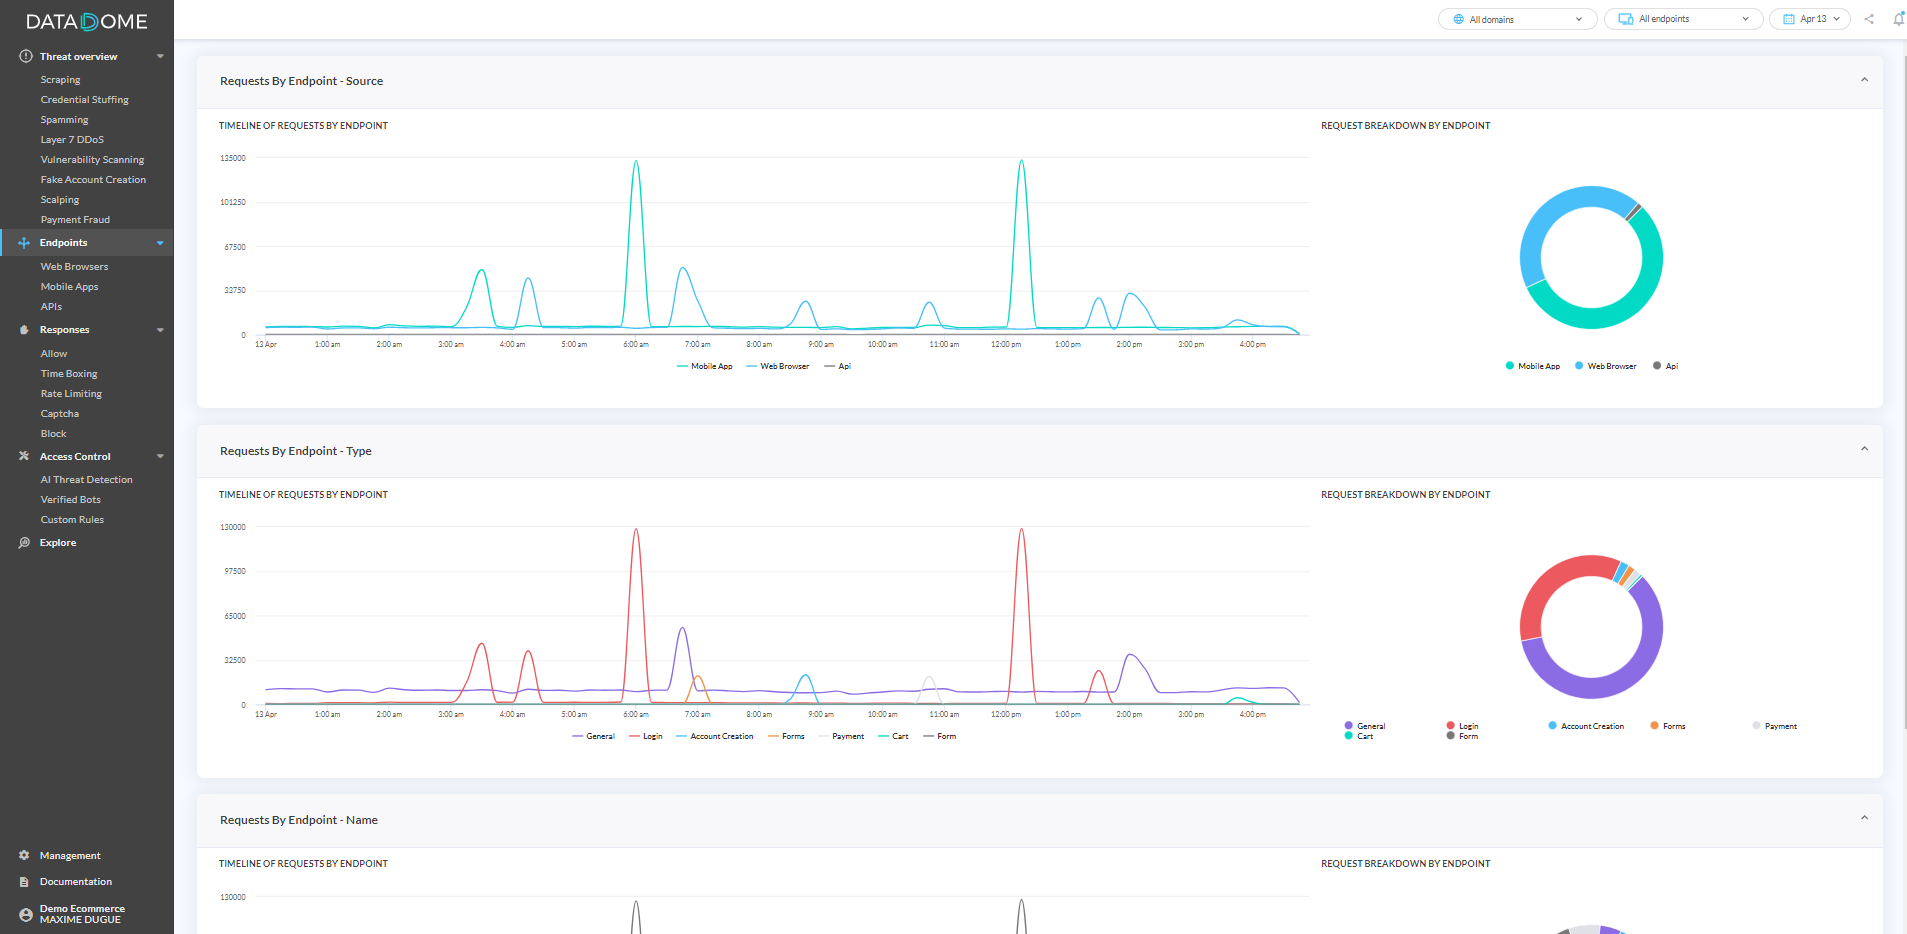Open the Explore section

click(58, 543)
